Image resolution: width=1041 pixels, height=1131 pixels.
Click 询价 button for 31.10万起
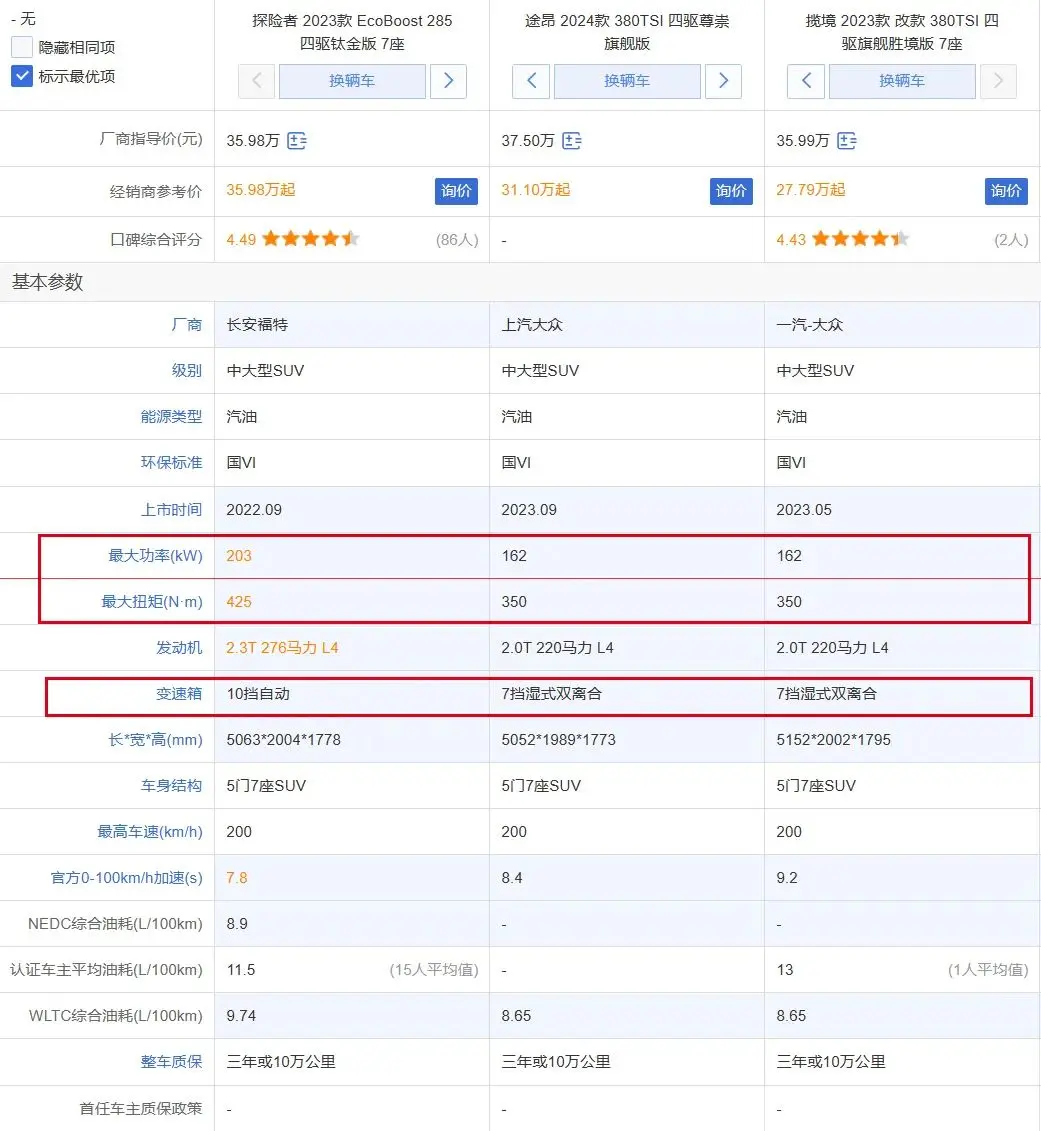click(x=731, y=191)
